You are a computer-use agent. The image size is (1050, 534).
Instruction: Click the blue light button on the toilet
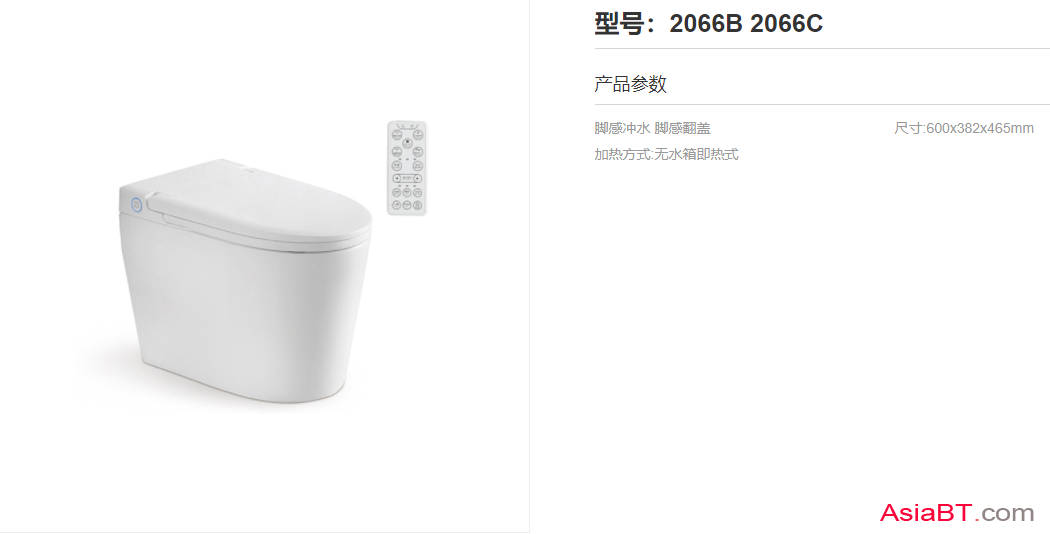[136, 204]
